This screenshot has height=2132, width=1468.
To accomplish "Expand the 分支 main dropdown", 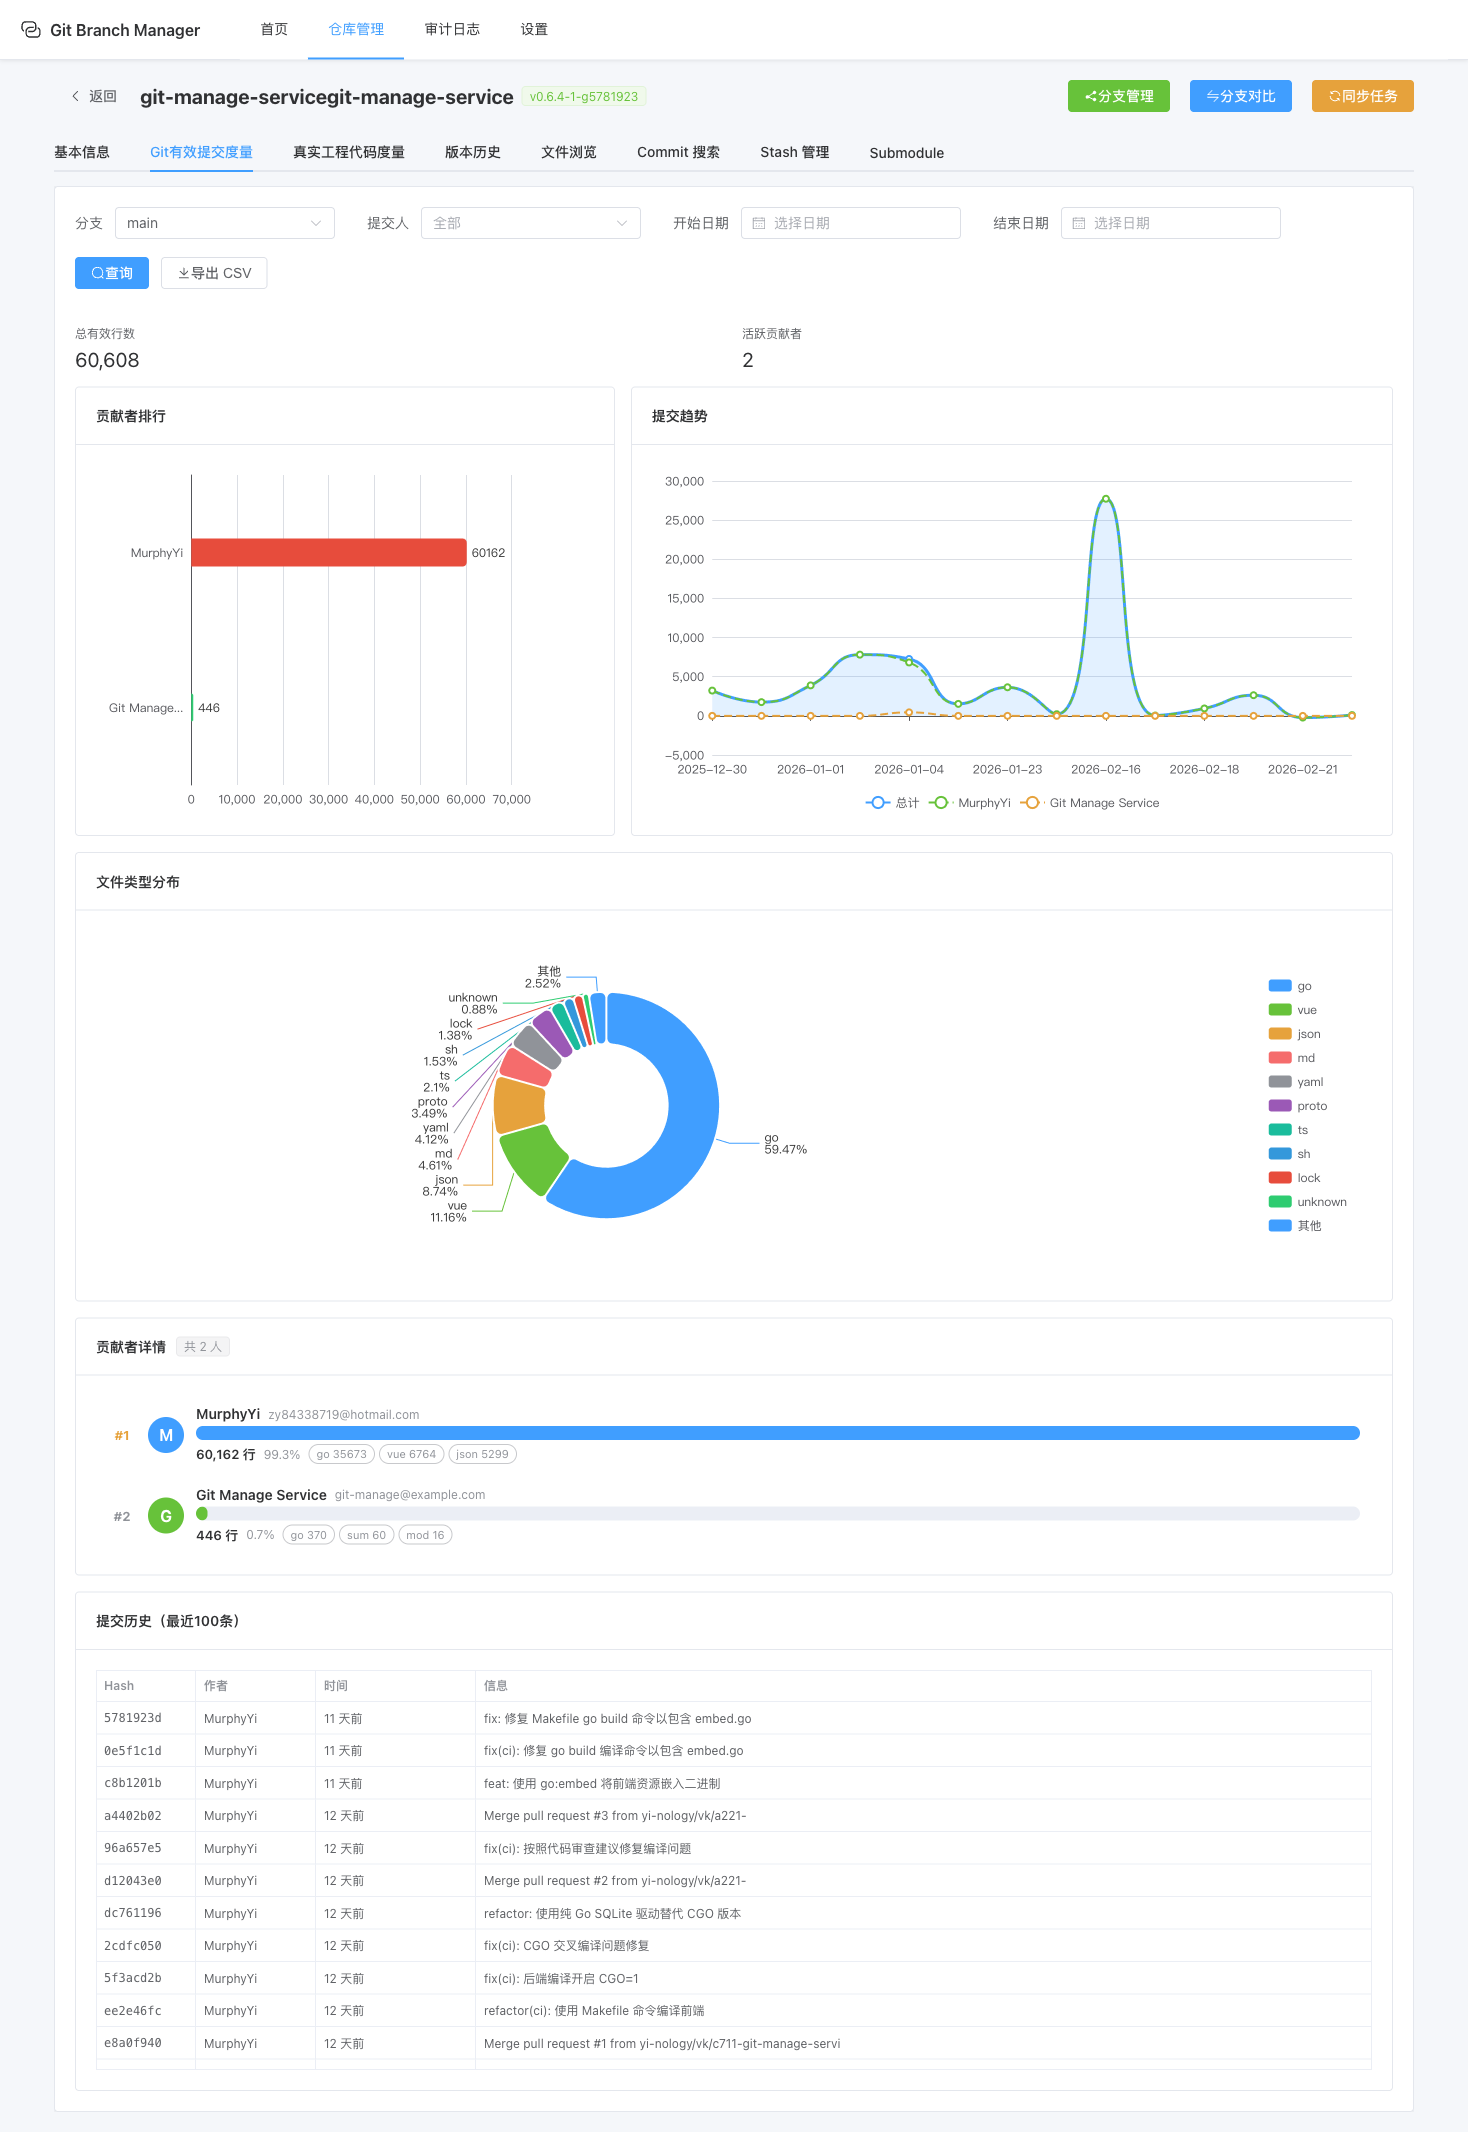I will pos(224,223).
